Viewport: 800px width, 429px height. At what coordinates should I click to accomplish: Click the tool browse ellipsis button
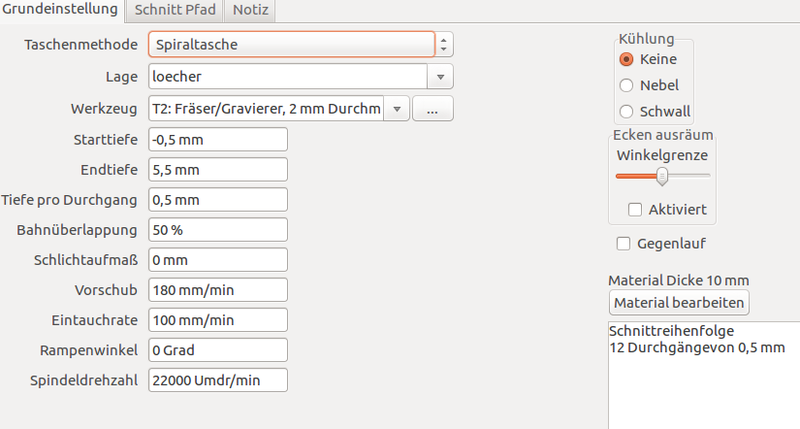tap(432, 108)
